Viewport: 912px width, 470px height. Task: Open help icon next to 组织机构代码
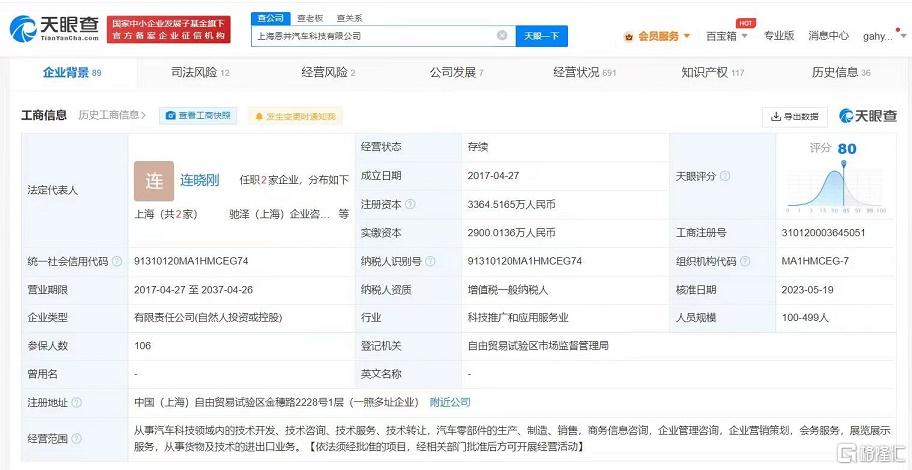point(745,261)
